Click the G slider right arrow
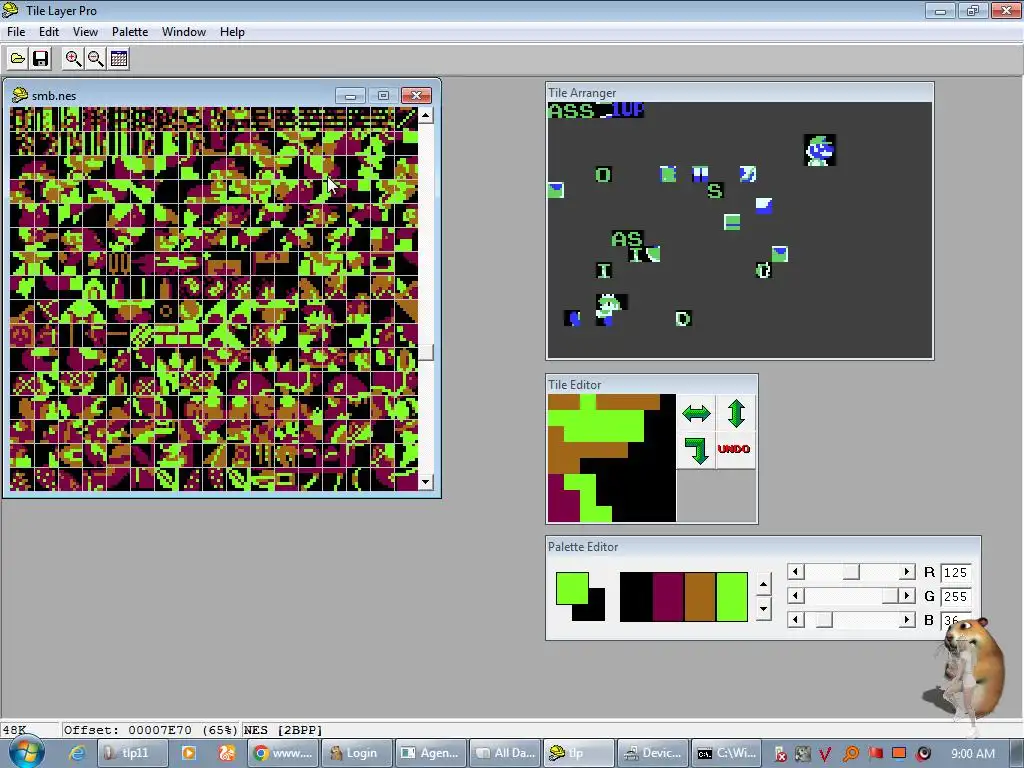This screenshot has width=1024, height=768. pyautogui.click(x=906, y=596)
